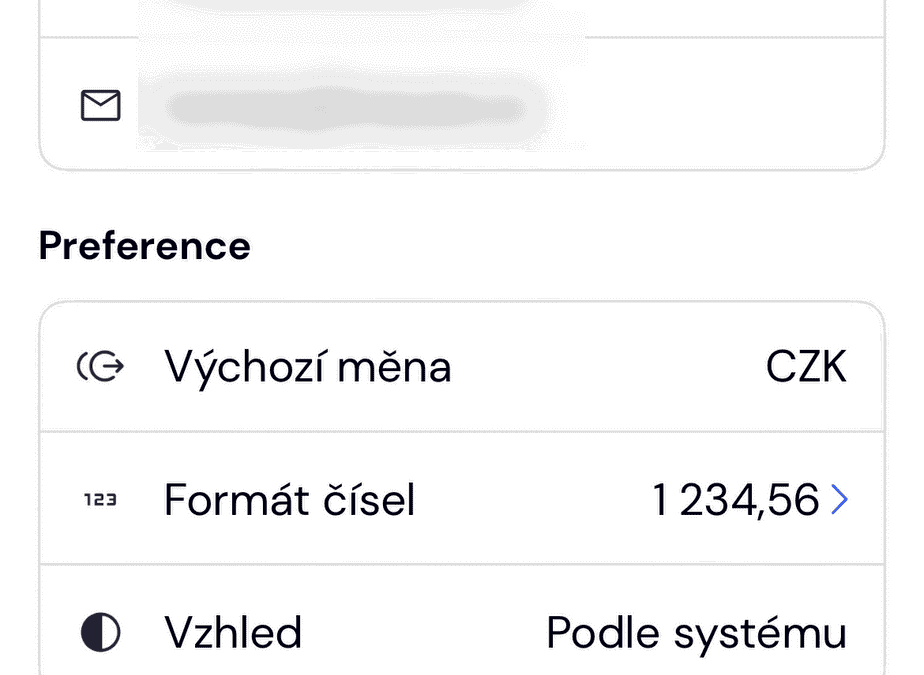This screenshot has height=675, width=924.
Task: Click the default currency icon
Action: 100,368
